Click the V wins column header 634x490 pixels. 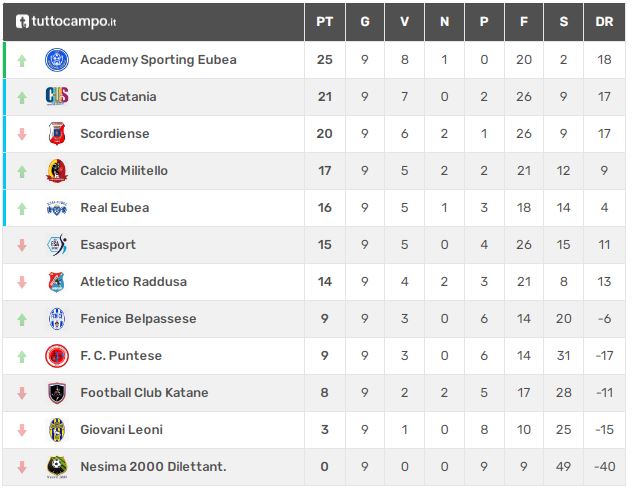(404, 21)
